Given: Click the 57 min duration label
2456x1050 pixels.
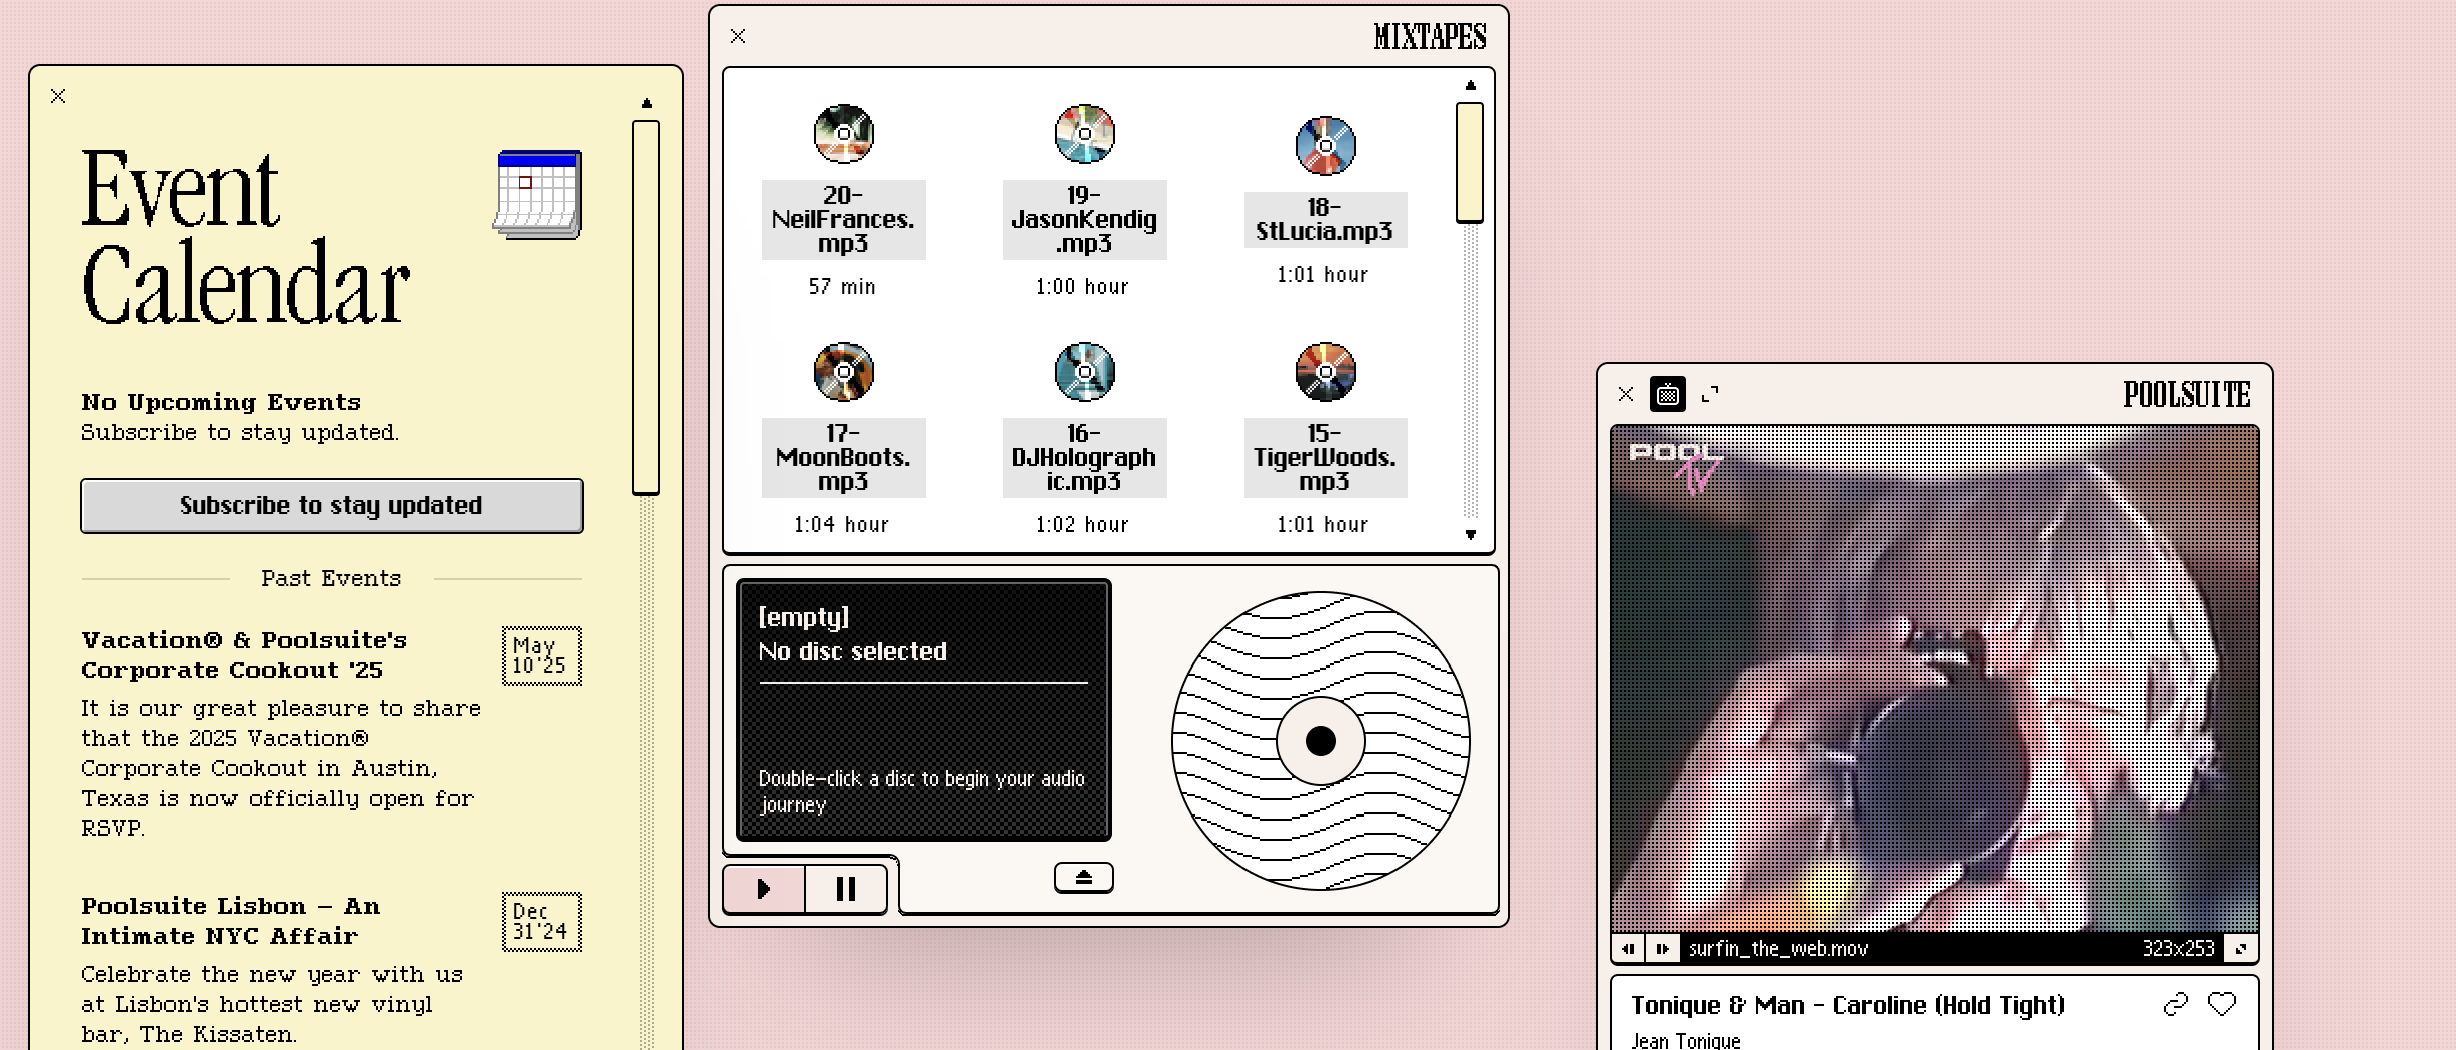Looking at the screenshot, I should point(842,287).
